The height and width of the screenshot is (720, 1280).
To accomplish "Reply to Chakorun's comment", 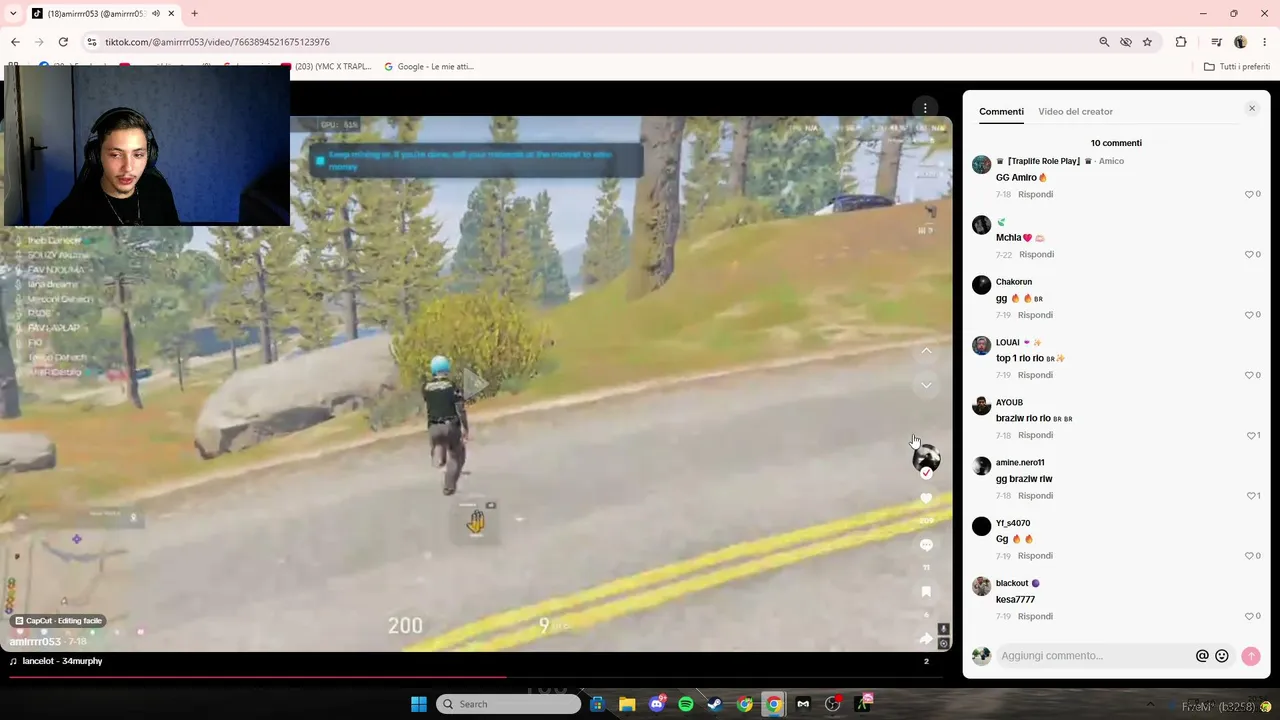I will click(1035, 315).
